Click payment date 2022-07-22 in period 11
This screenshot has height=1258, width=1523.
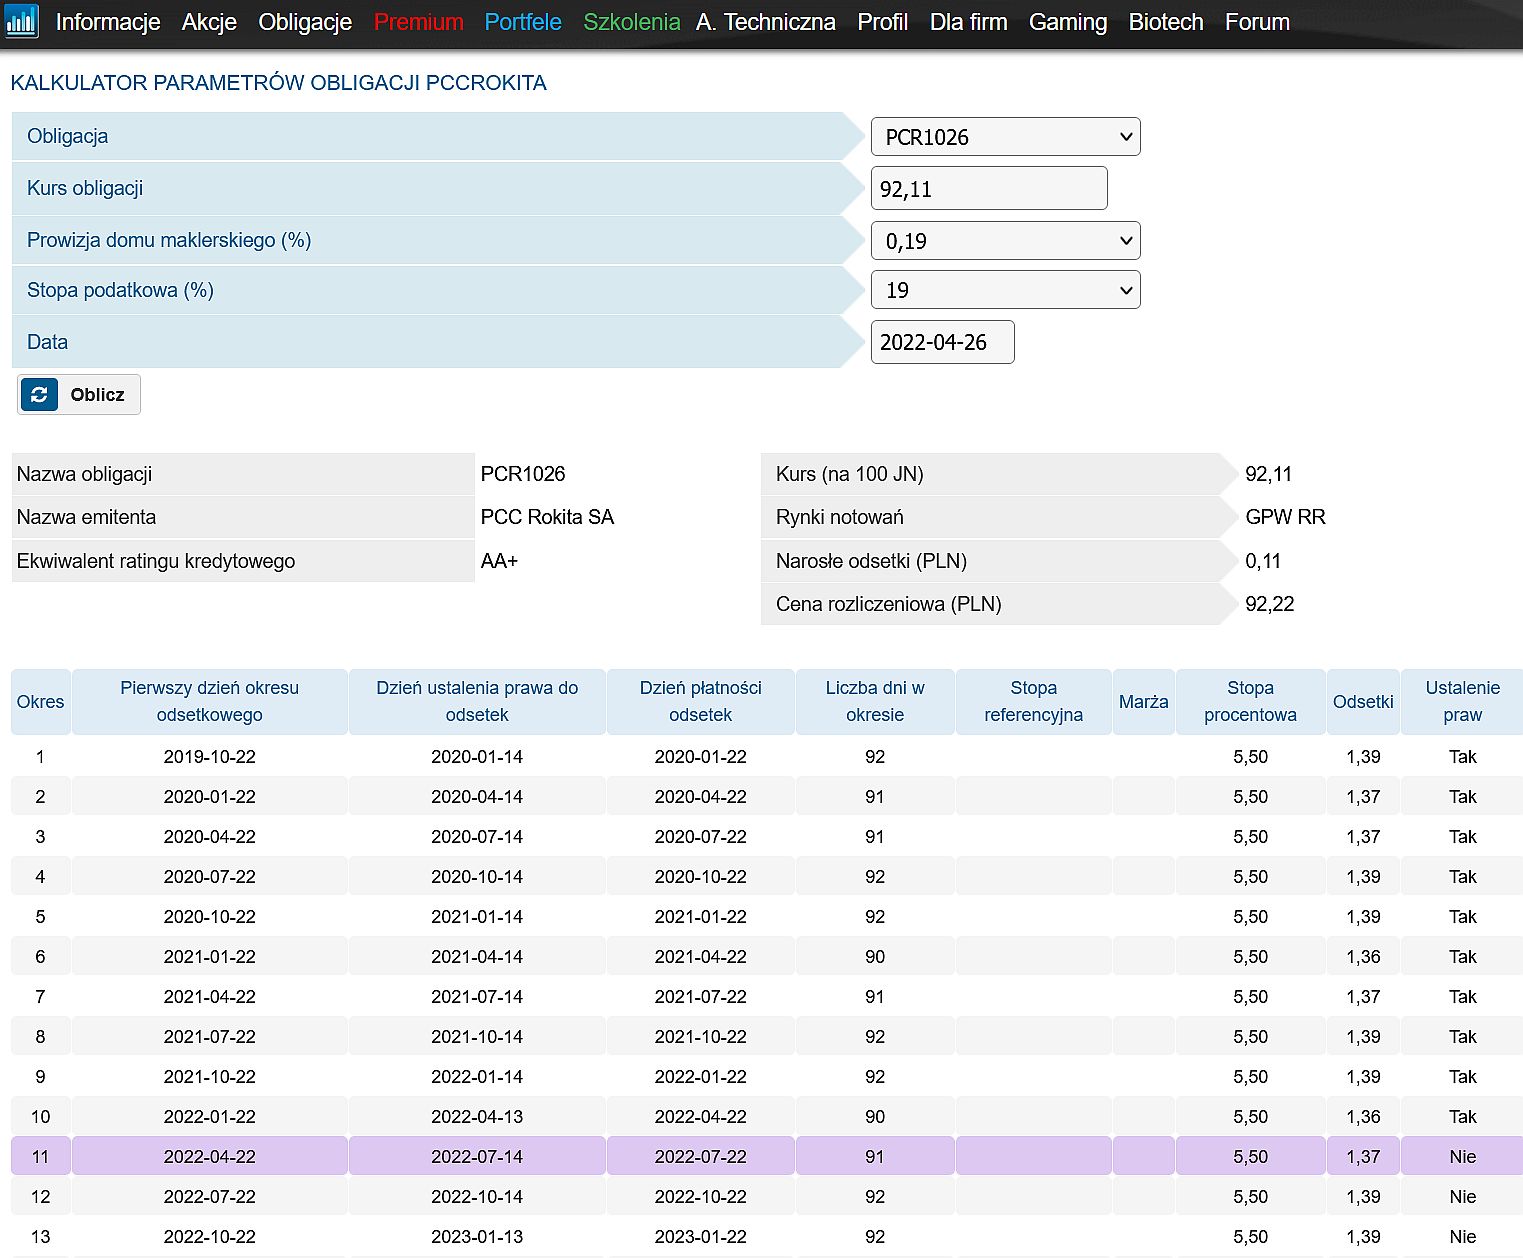pos(701,1157)
